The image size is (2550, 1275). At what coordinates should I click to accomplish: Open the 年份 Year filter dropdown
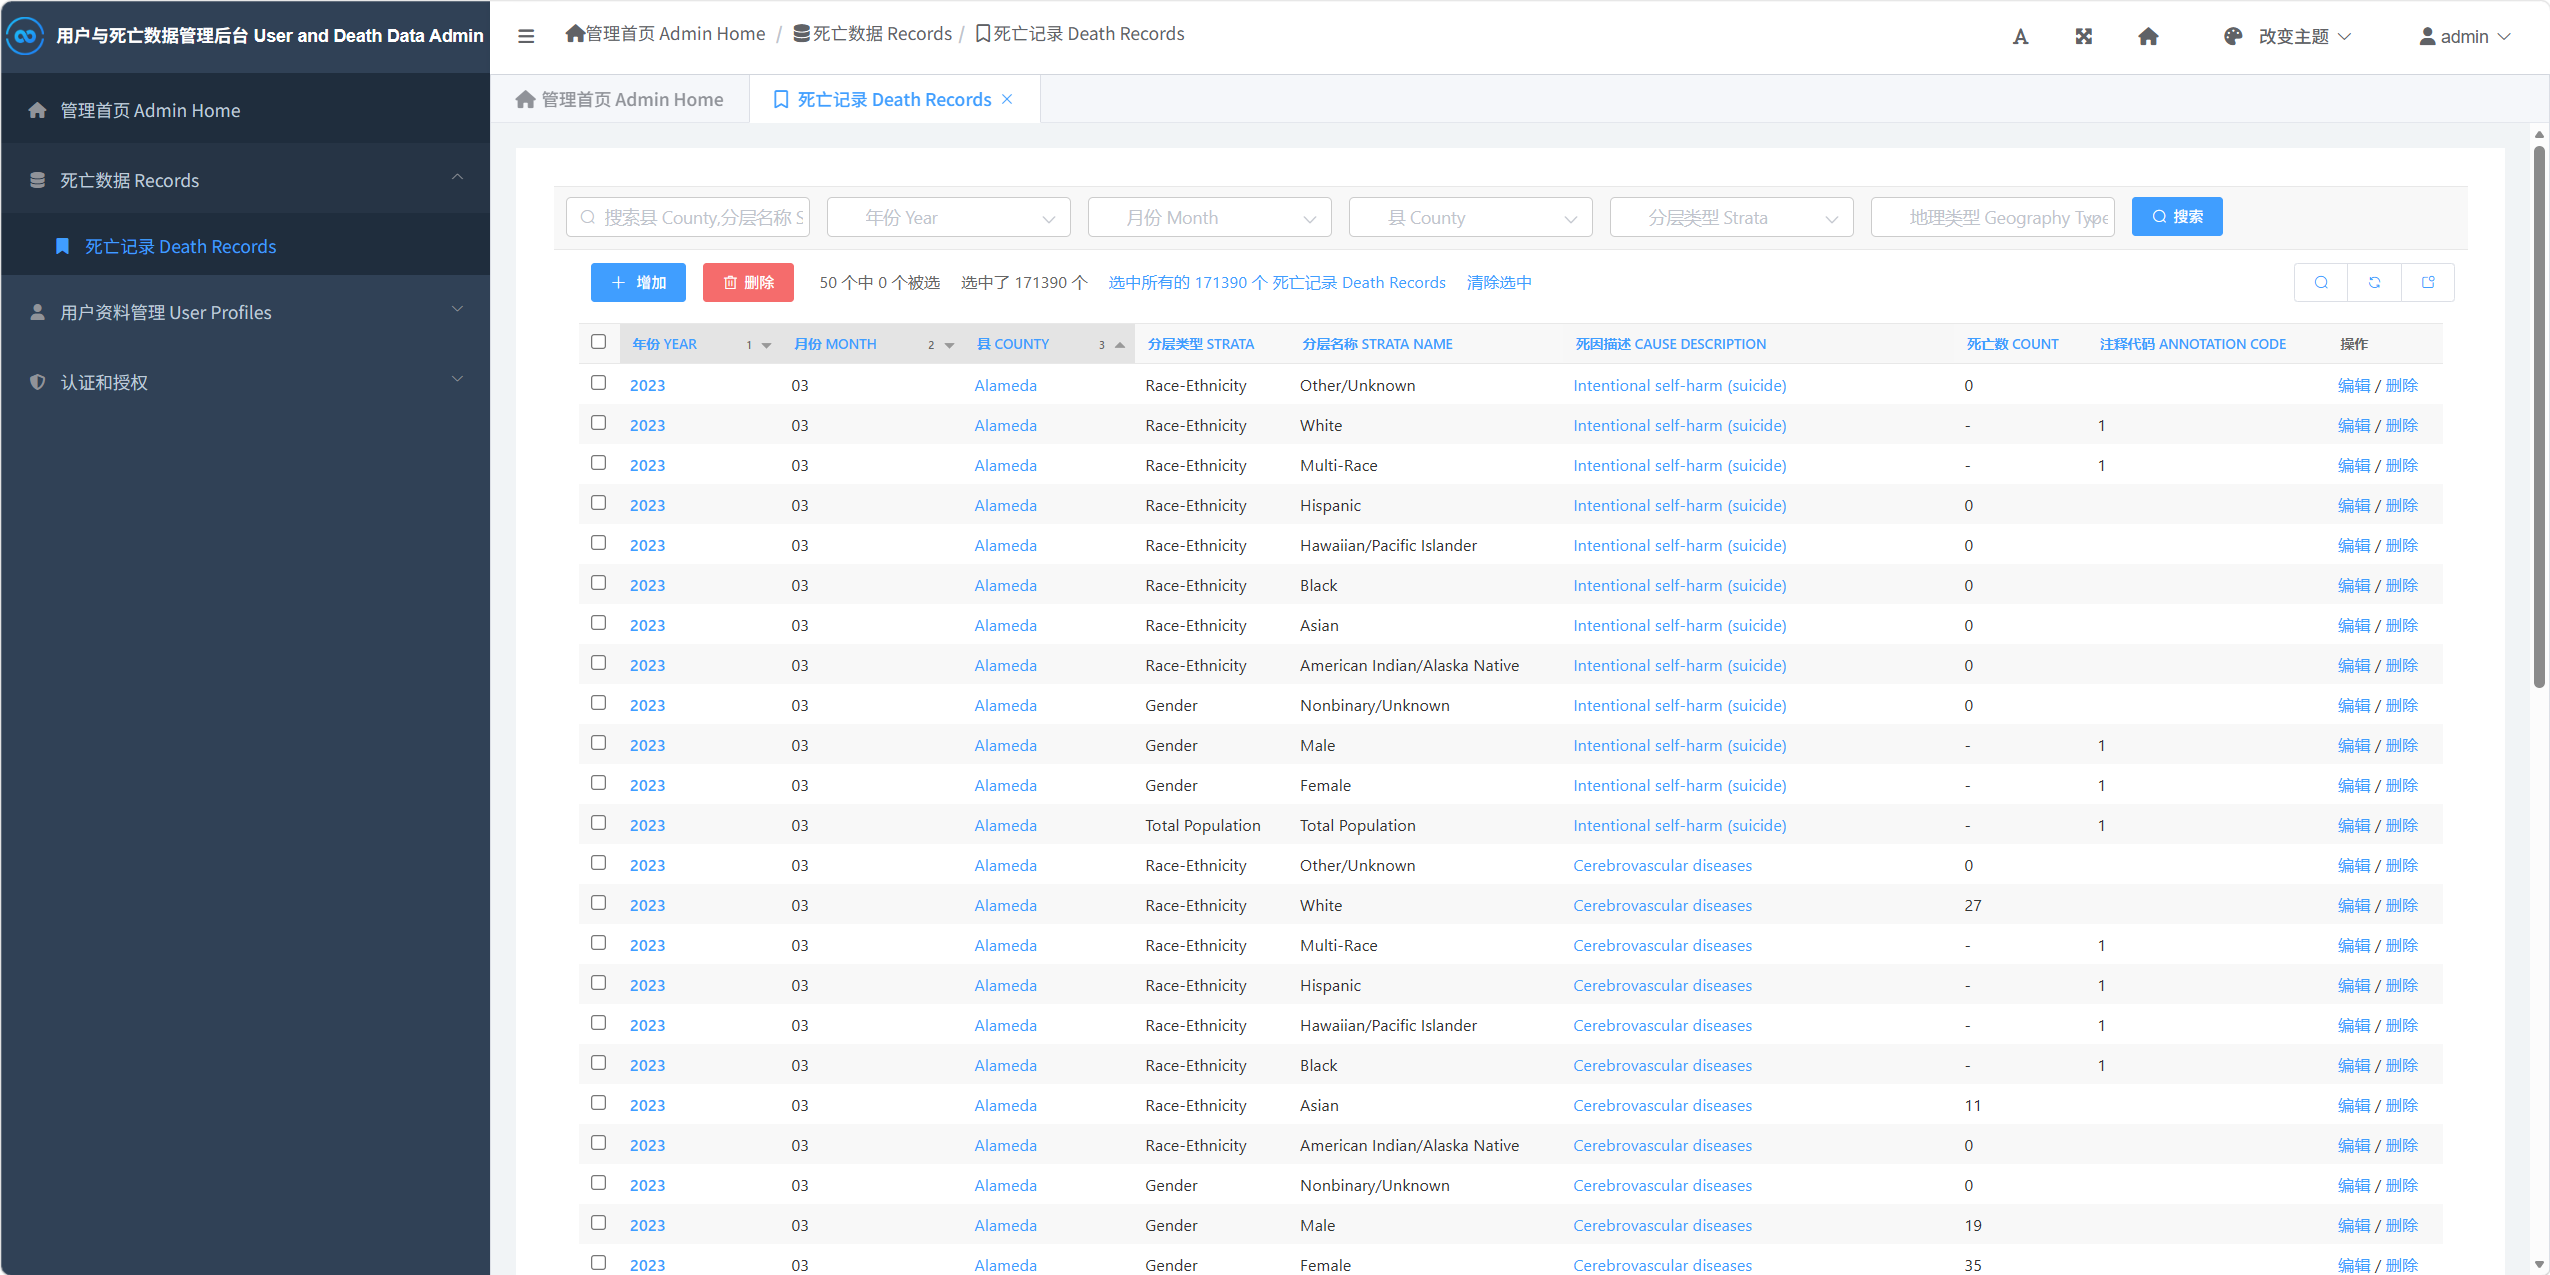tap(948, 218)
